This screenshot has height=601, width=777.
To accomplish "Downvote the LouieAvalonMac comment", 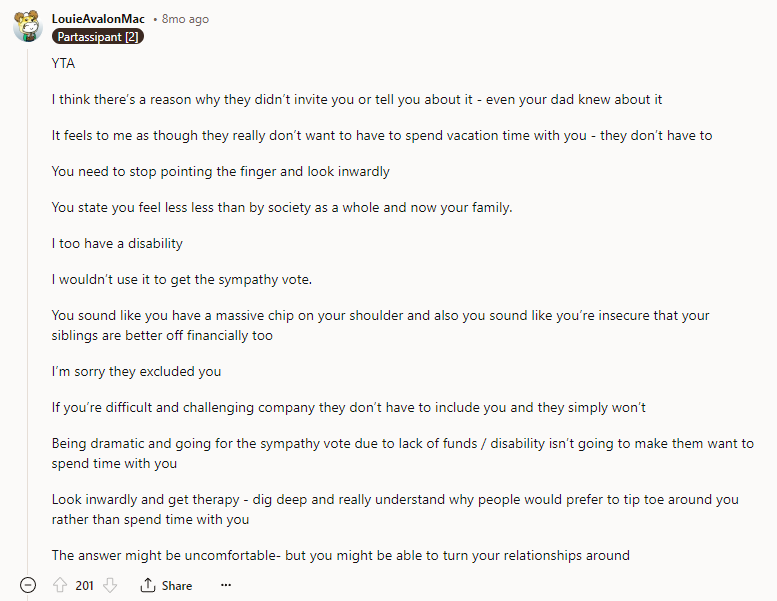I will click(110, 585).
